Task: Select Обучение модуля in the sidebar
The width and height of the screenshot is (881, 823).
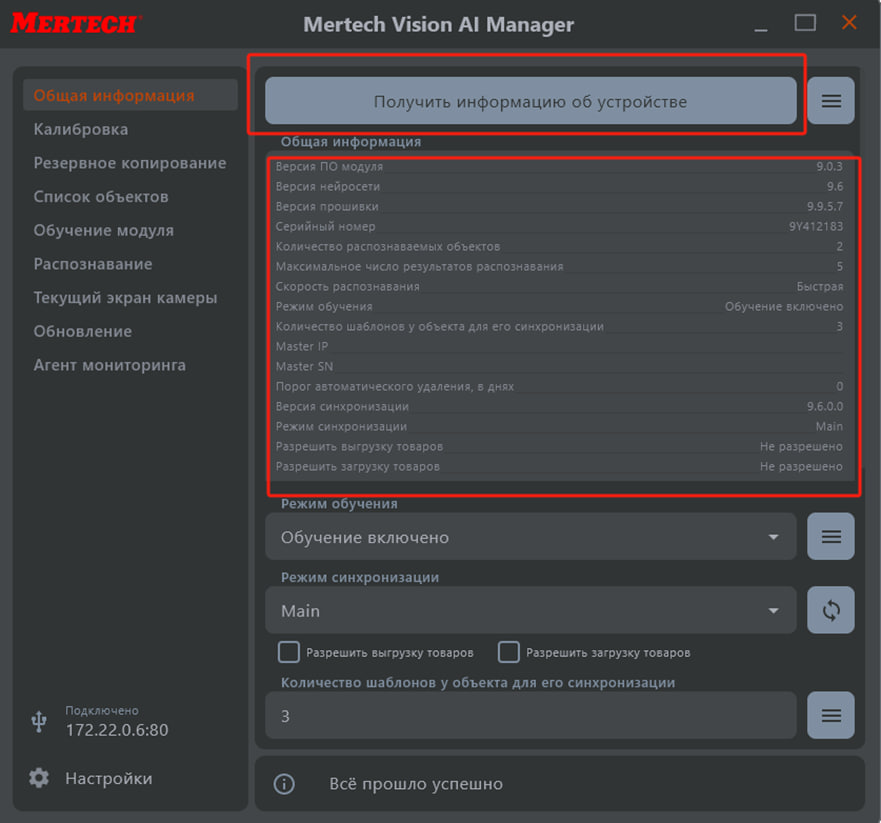Action: coord(104,230)
